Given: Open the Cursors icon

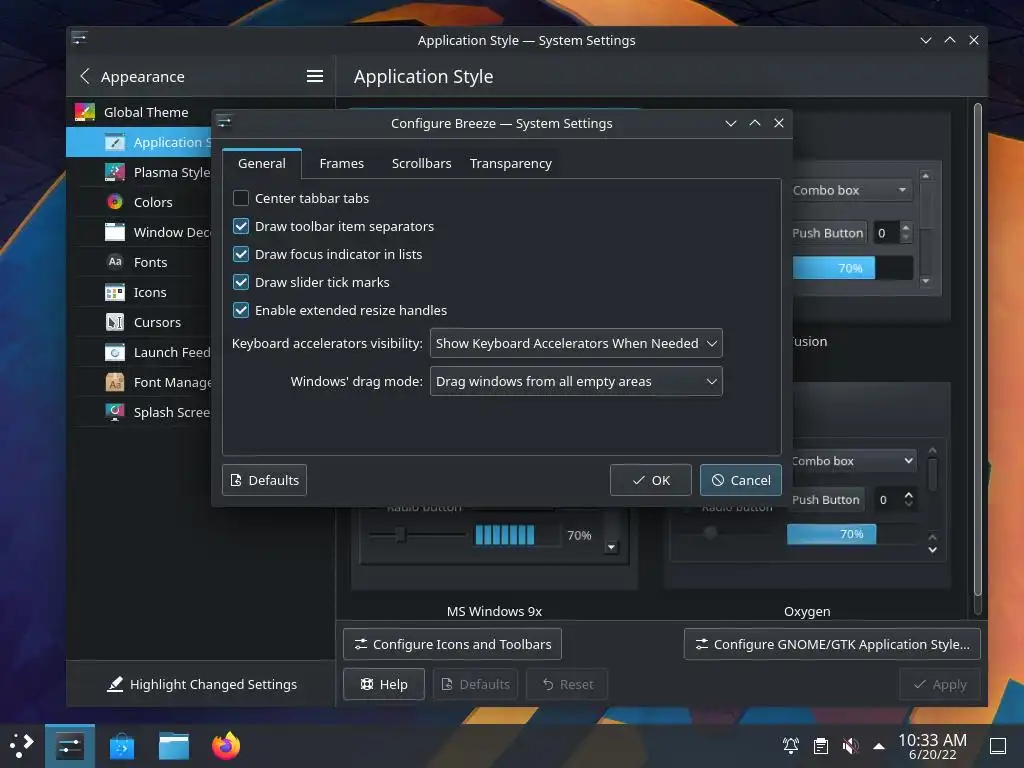Looking at the screenshot, I should (115, 322).
